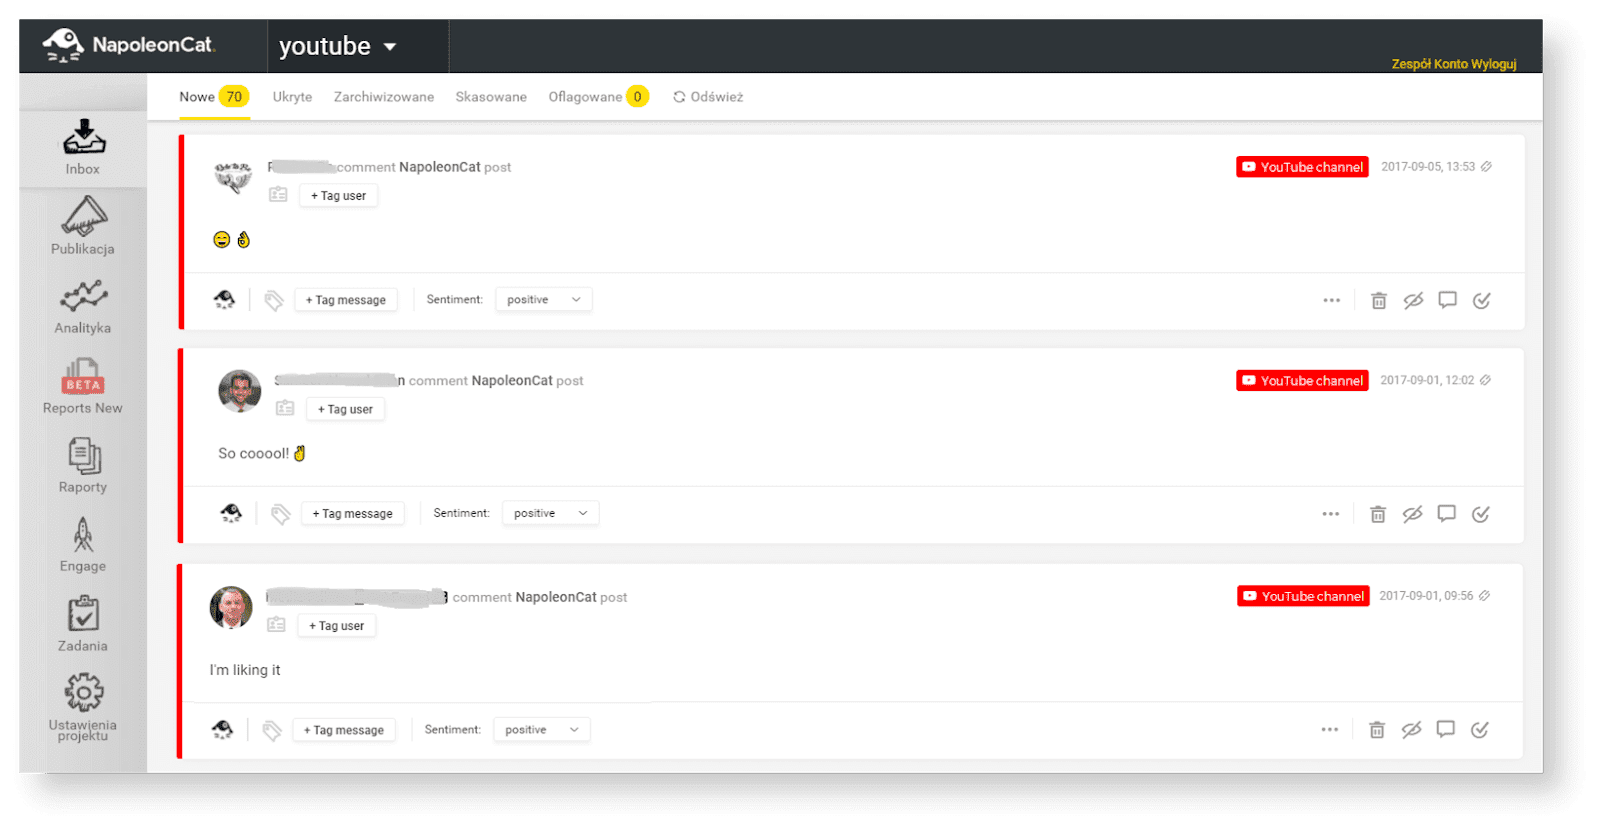Delete the 'I'm liking it' comment
The width and height of the screenshot is (1600, 830).
point(1376,730)
